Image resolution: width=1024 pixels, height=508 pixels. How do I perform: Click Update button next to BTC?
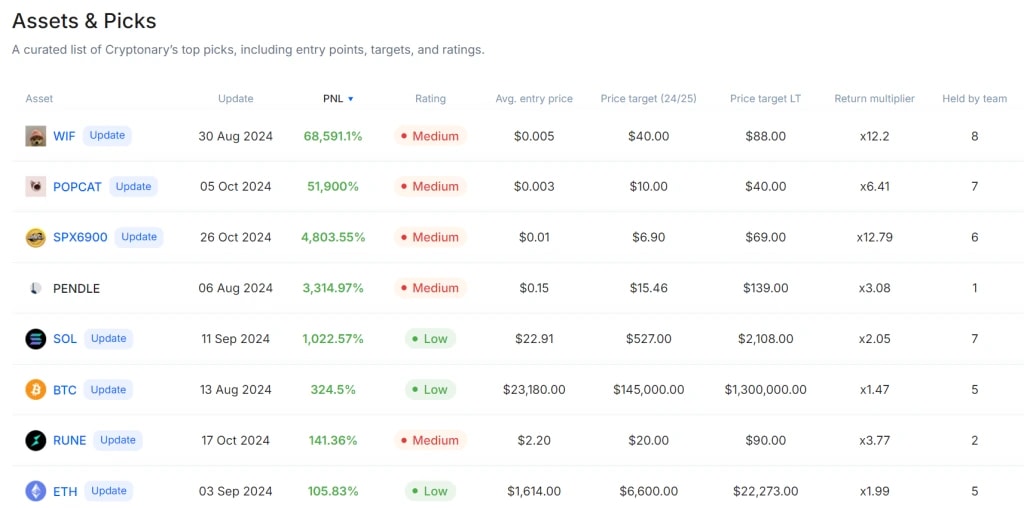tap(108, 389)
